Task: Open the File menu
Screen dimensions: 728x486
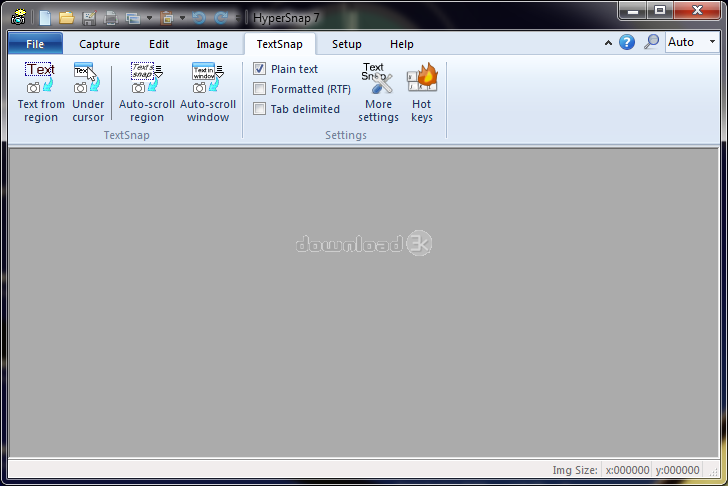Action: point(35,44)
